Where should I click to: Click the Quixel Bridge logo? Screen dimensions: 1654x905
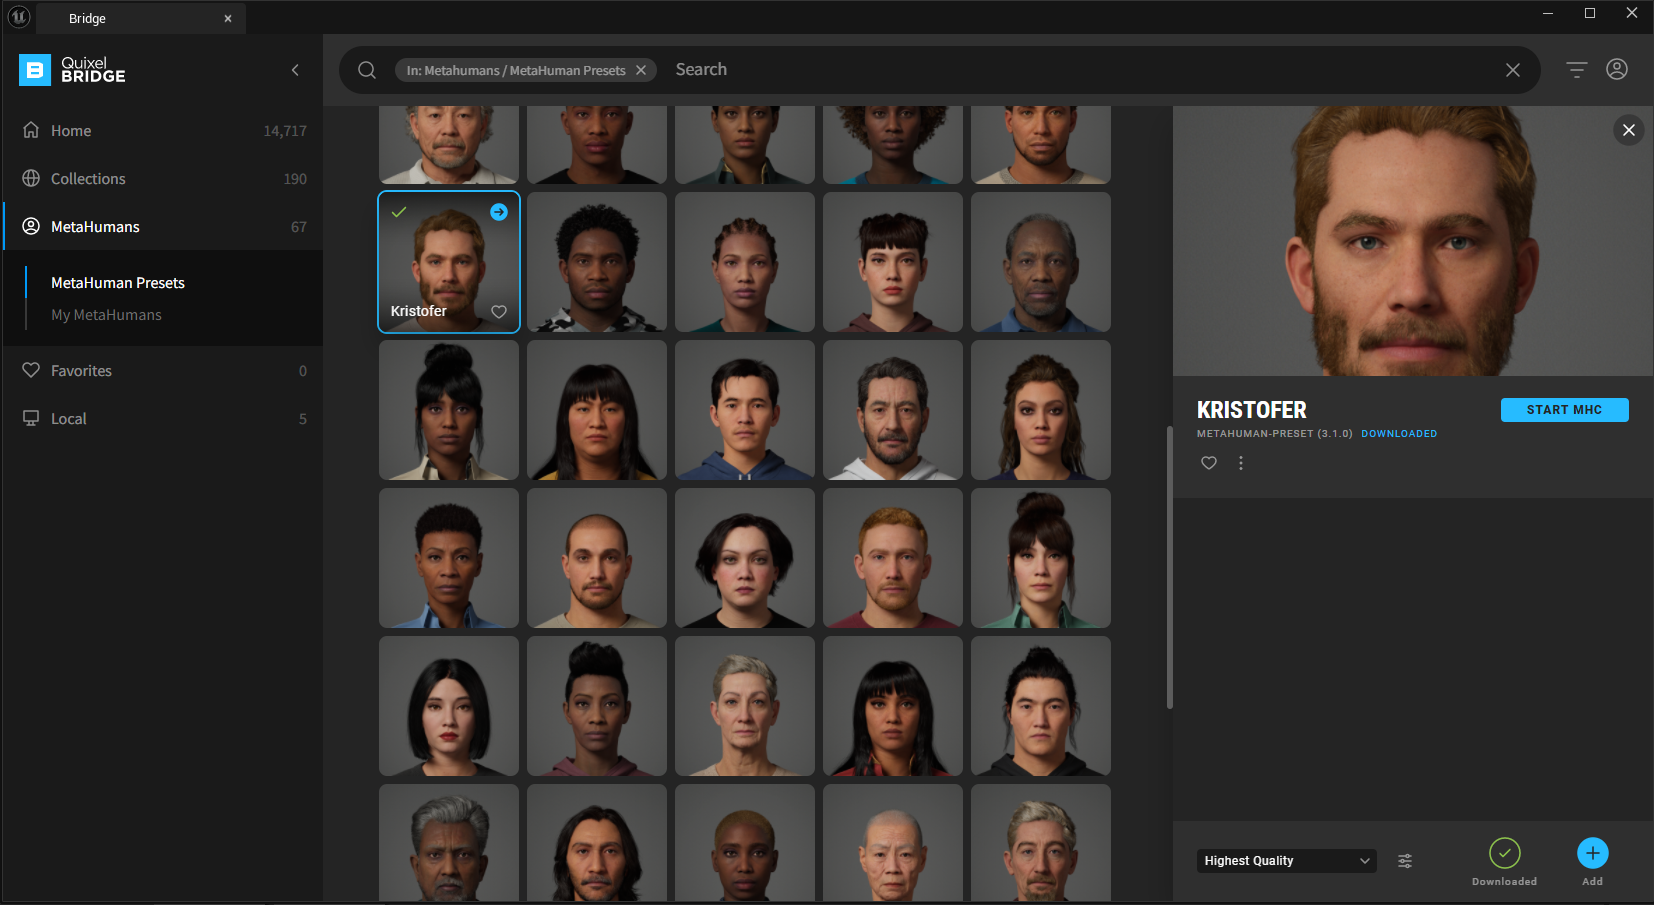[72, 70]
